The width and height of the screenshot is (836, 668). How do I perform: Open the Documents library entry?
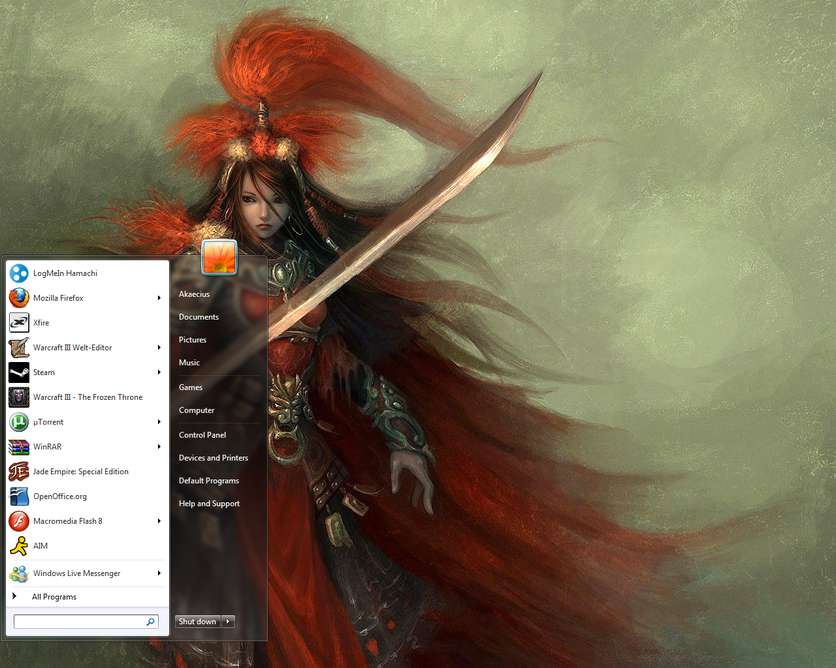[x=198, y=317]
